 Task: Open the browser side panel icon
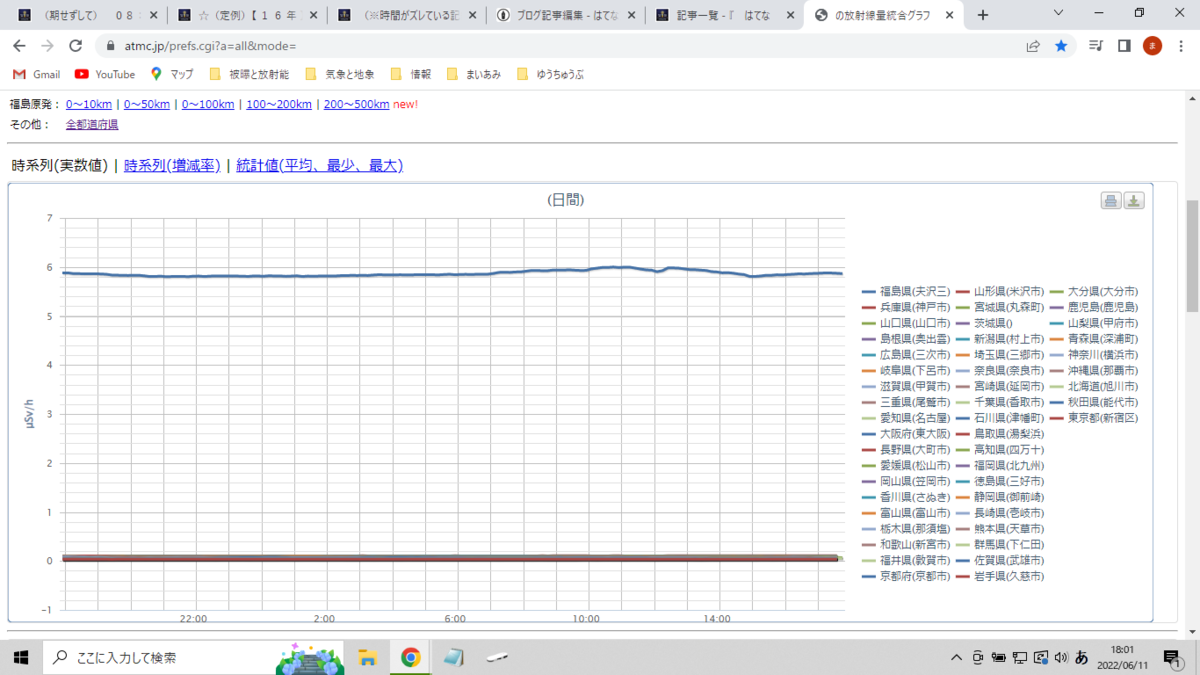pos(1124,46)
